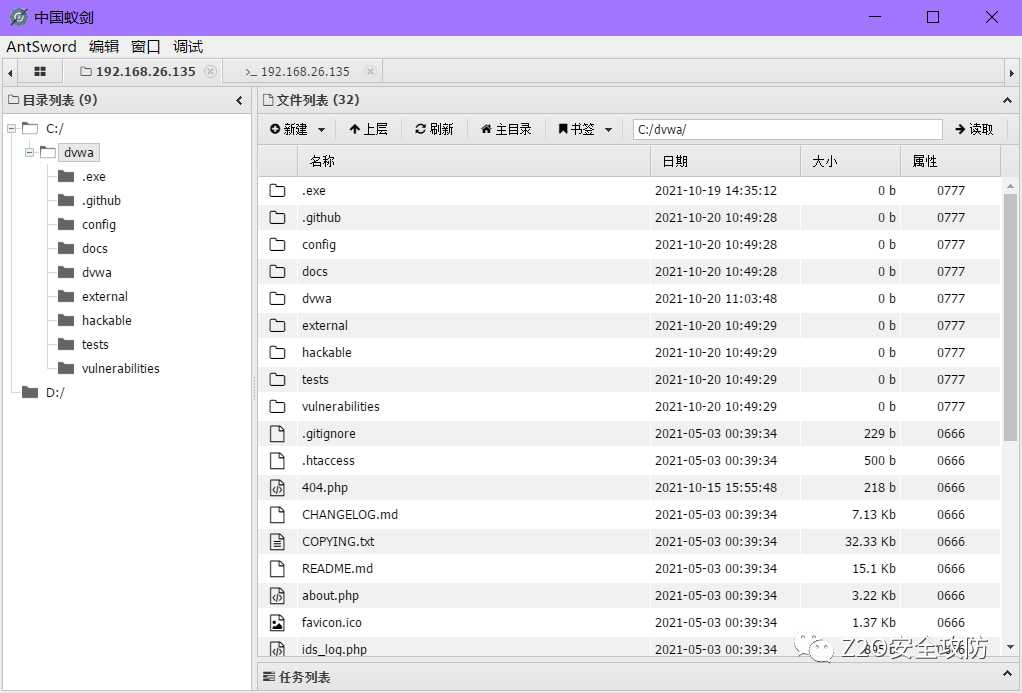Click the docs folder icon in file list
The width and height of the screenshot is (1022, 693).
pos(278,271)
